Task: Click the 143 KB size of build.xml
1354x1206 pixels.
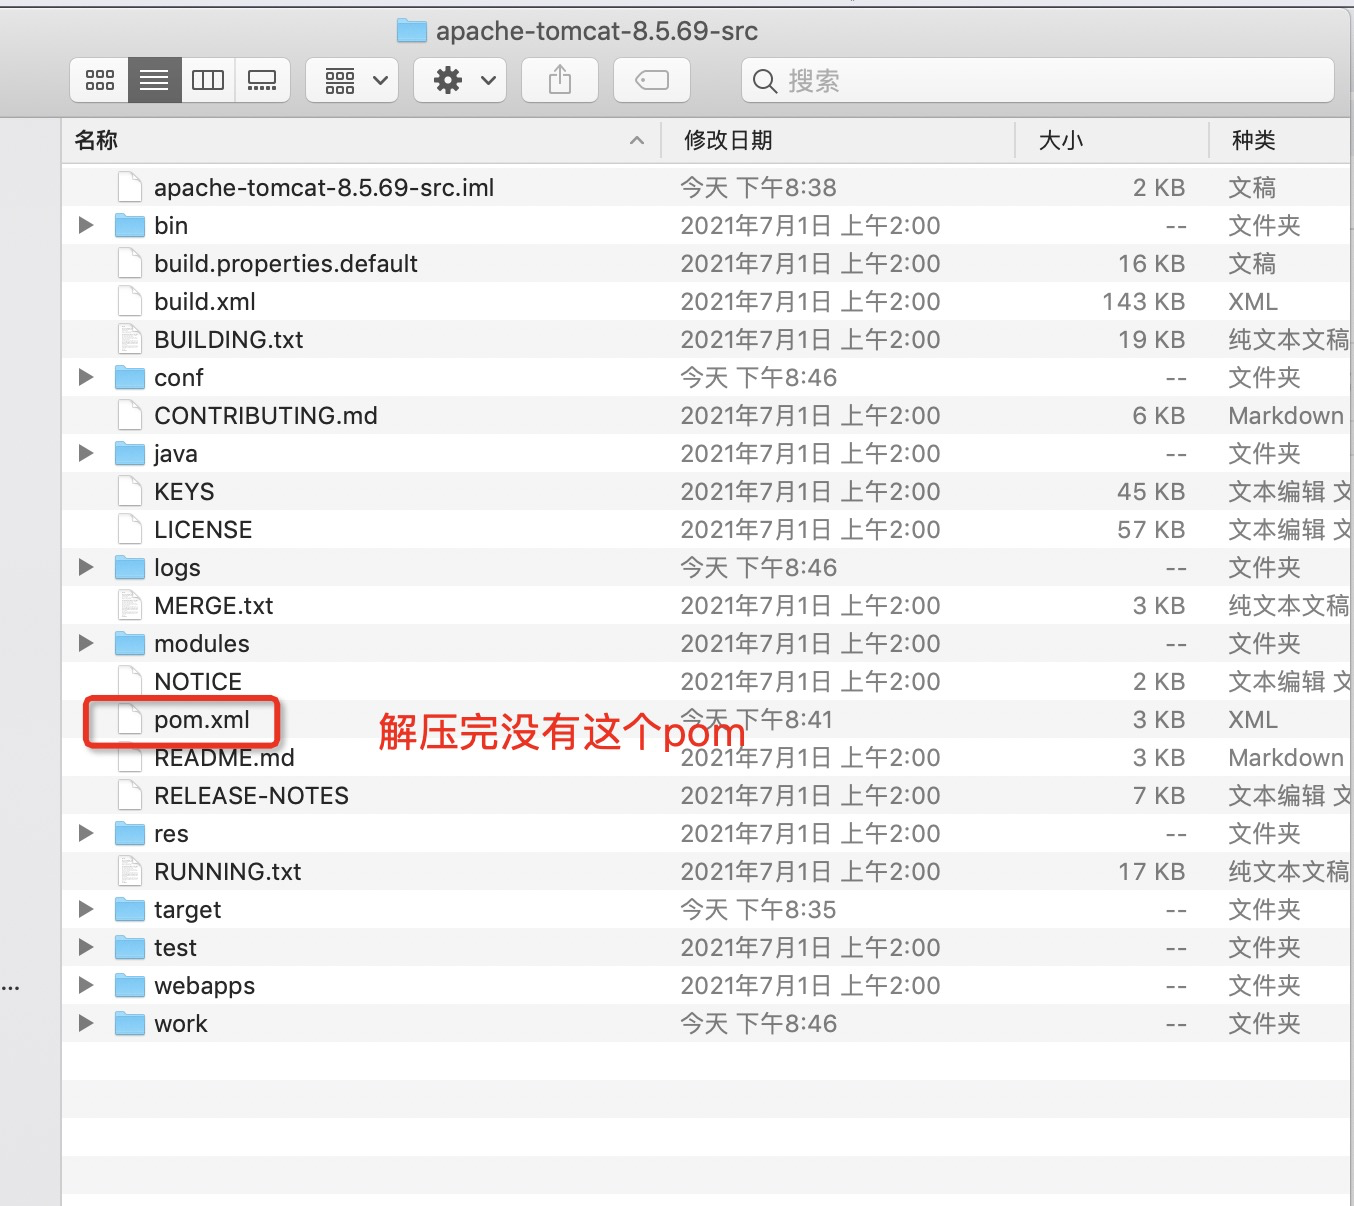Action: pos(1143,301)
